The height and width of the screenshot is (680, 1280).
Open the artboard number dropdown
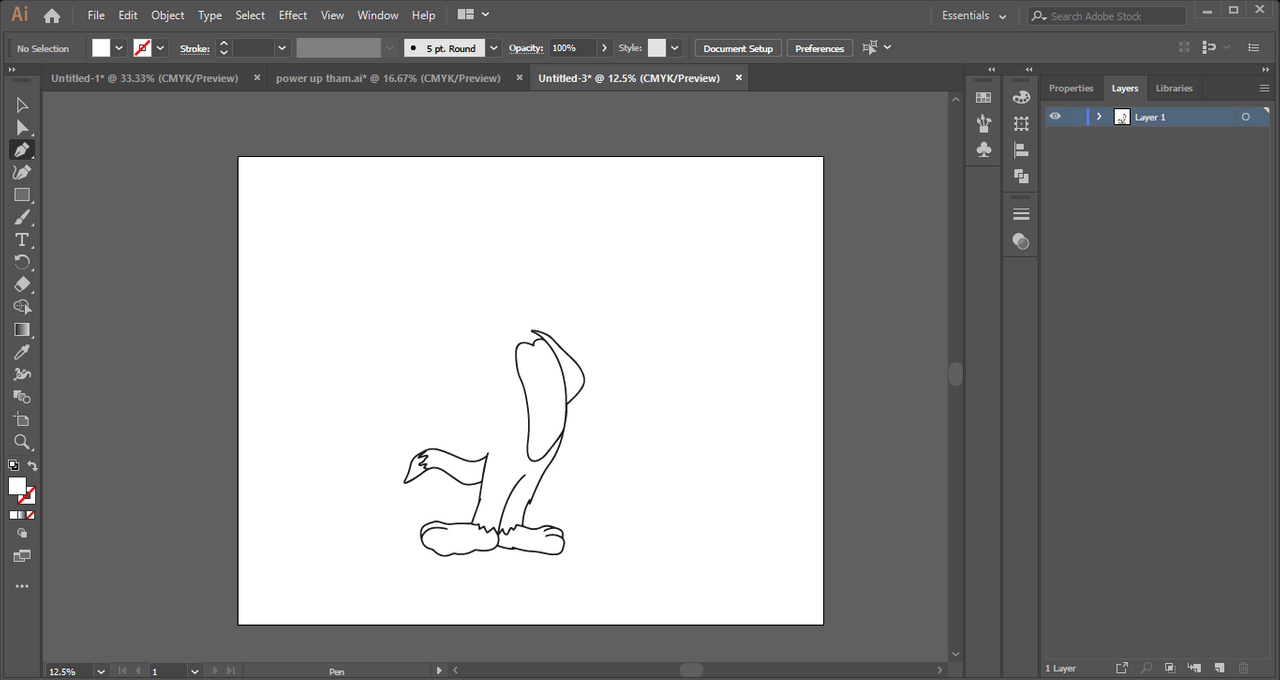pyautogui.click(x=195, y=671)
